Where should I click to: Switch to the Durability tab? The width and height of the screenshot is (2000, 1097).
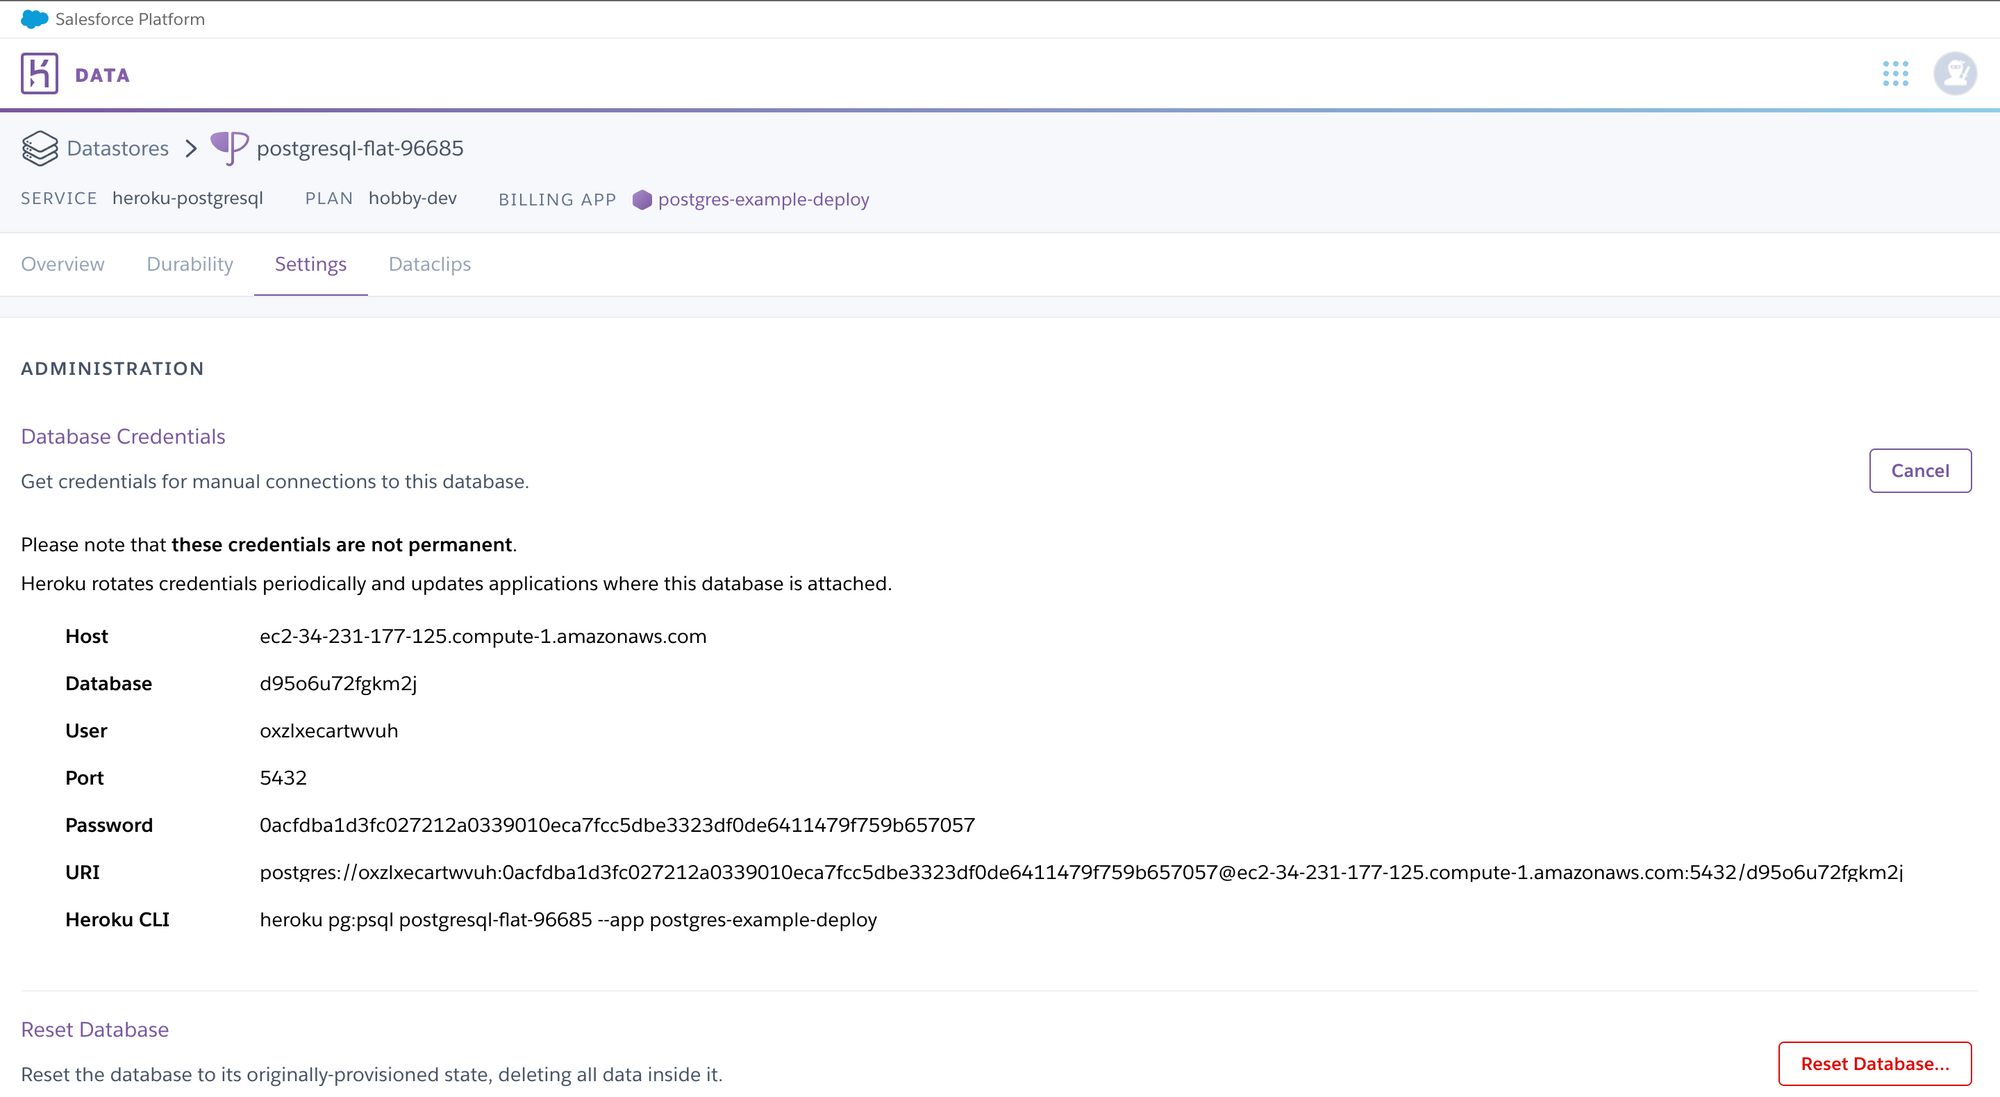point(190,264)
